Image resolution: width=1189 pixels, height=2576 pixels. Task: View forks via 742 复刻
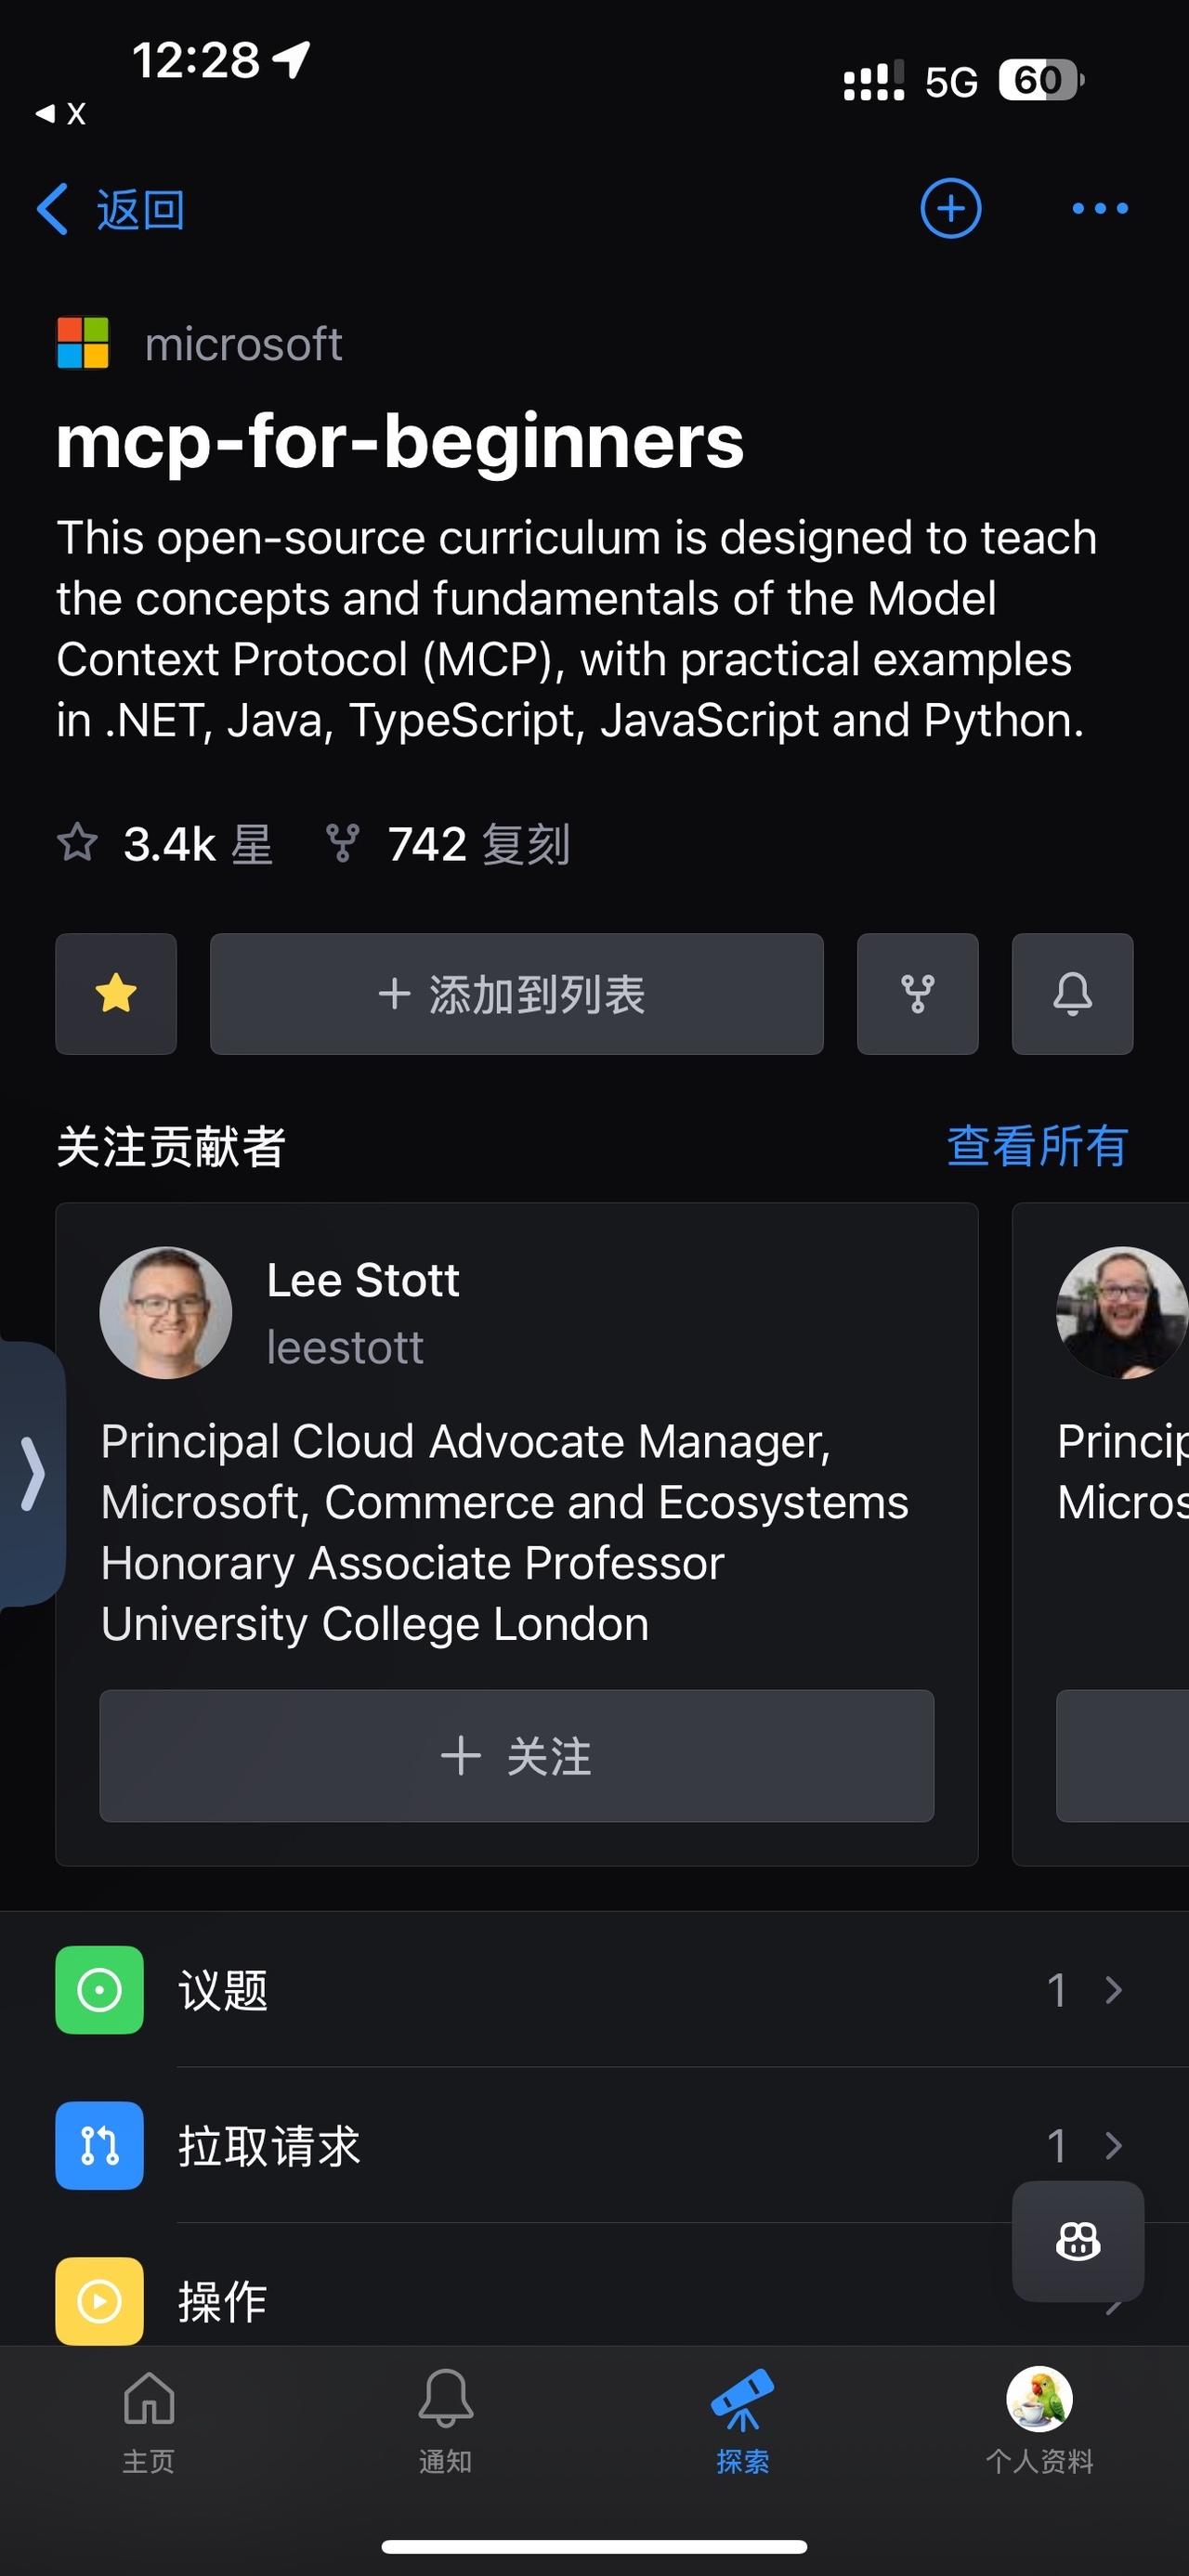click(x=448, y=844)
